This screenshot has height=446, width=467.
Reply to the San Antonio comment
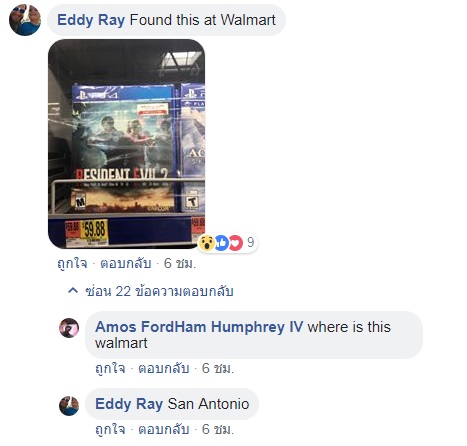164,429
